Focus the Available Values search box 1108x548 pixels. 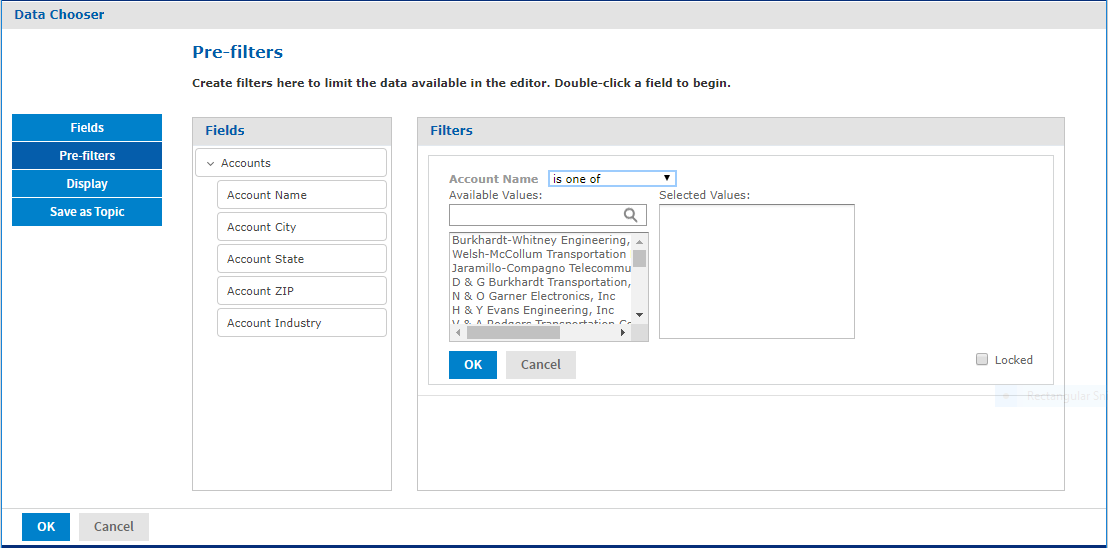click(548, 215)
